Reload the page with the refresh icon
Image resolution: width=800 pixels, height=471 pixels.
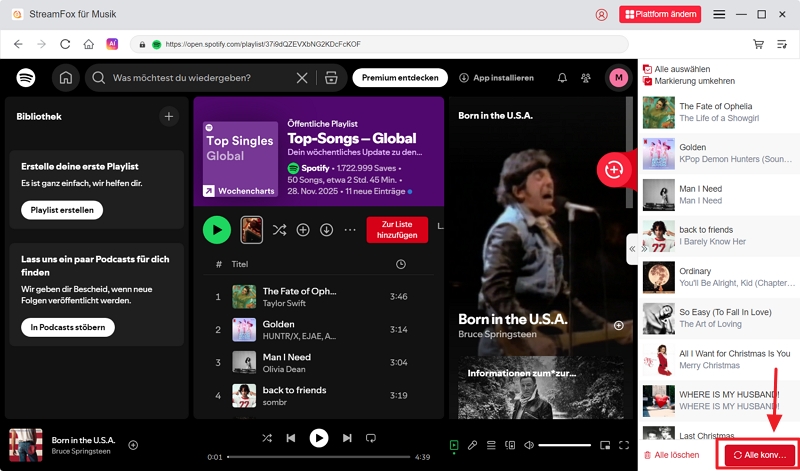(x=65, y=44)
